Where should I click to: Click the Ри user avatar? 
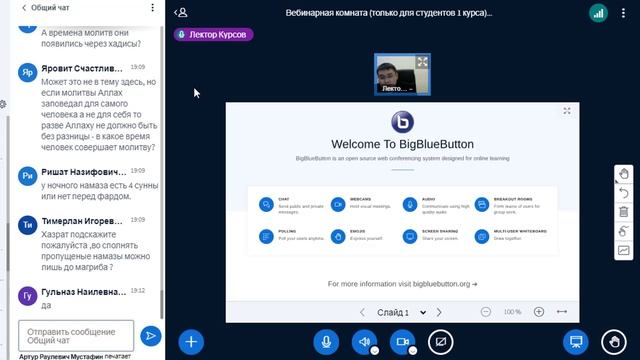(x=27, y=176)
